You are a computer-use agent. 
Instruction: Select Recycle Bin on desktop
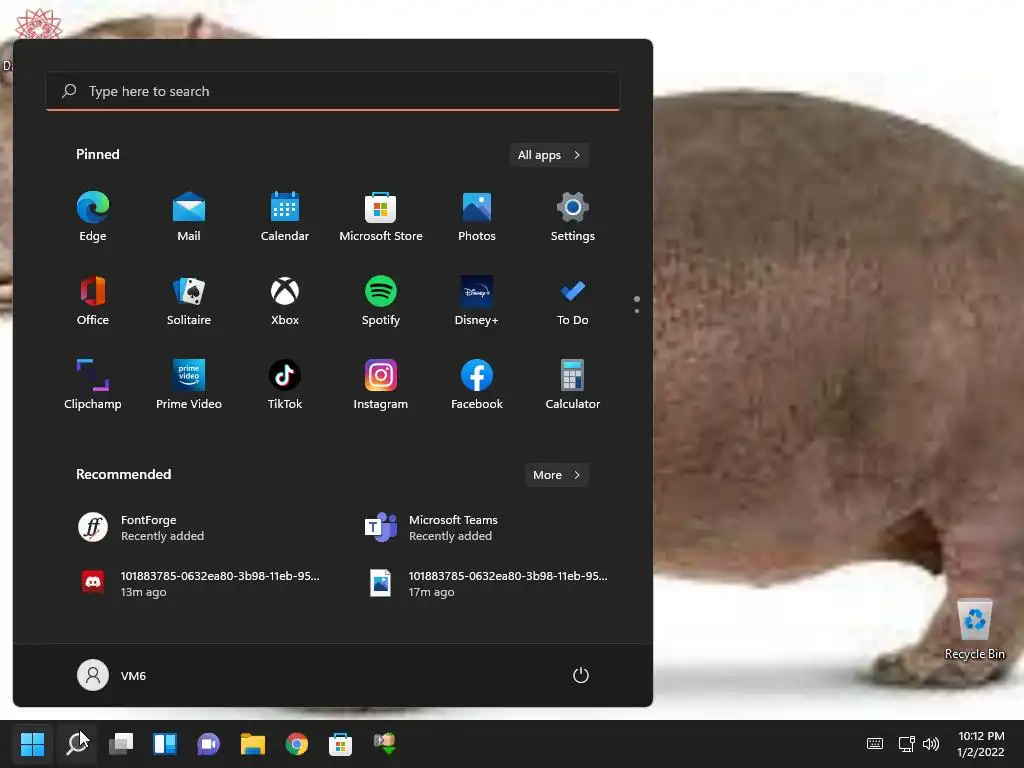[974, 629]
